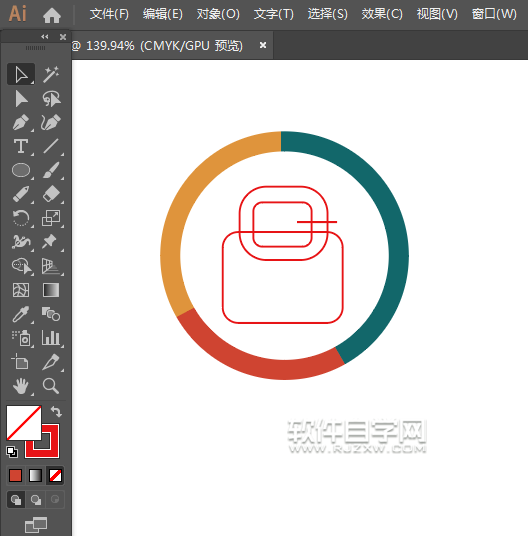The height and width of the screenshot is (536, 528).
Task: Open the 编辑(E) menu
Action: [163, 14]
